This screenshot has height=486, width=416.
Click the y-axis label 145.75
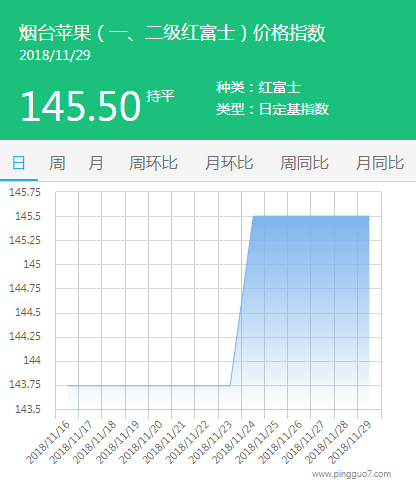pos(25,192)
